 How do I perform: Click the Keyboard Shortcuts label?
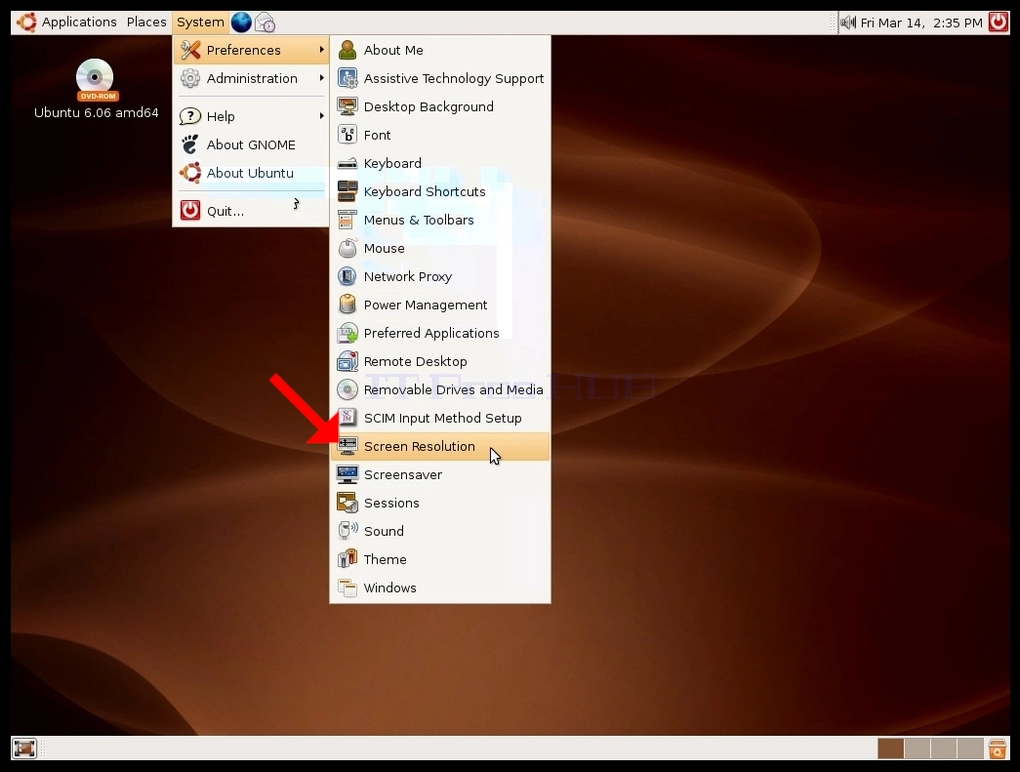pos(425,192)
